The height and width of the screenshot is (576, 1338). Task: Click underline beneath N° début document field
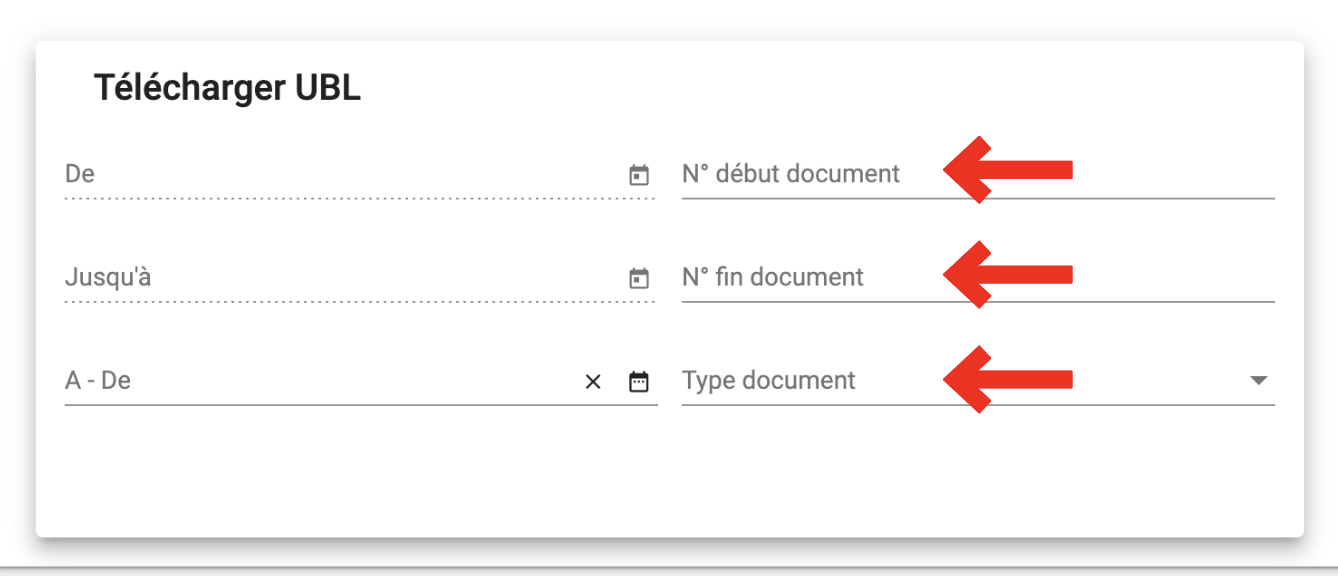[x=978, y=199]
